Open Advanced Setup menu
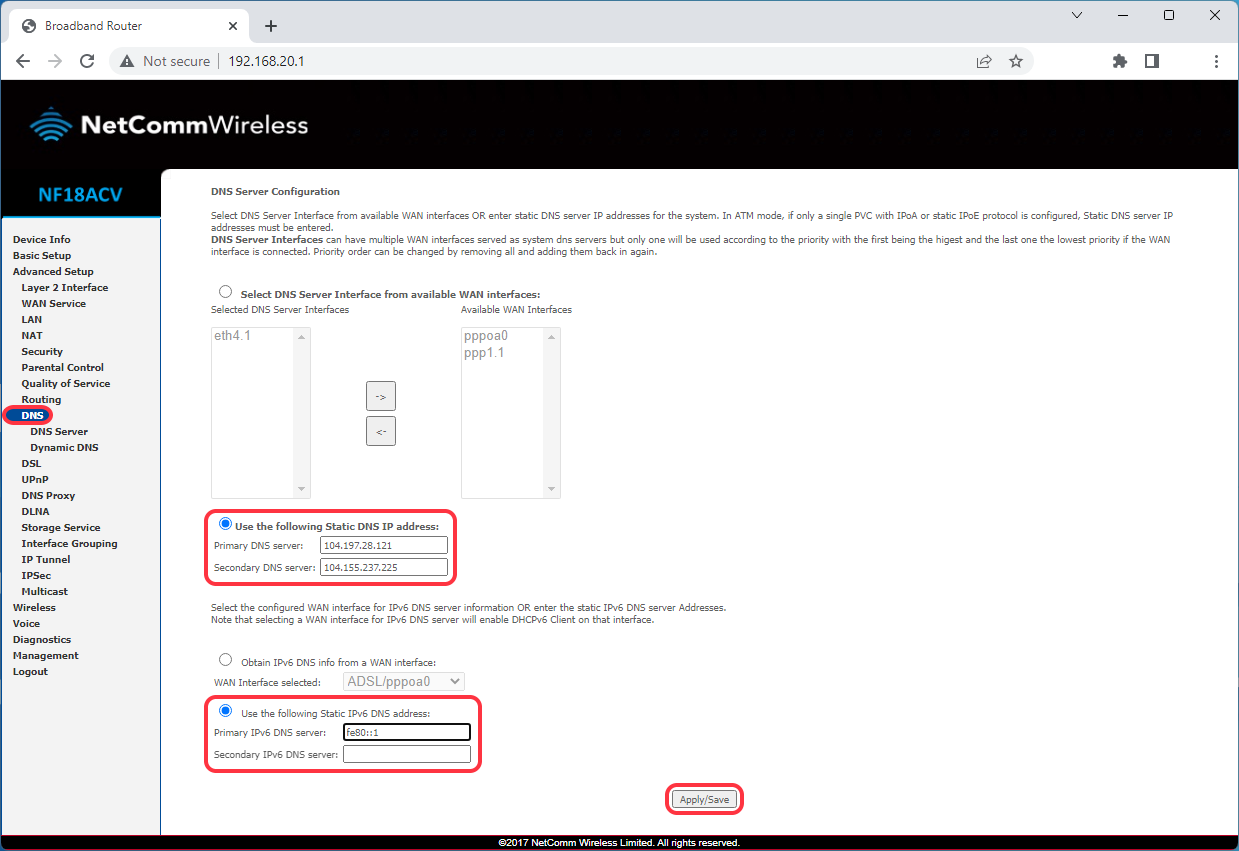 pyautogui.click(x=53, y=271)
